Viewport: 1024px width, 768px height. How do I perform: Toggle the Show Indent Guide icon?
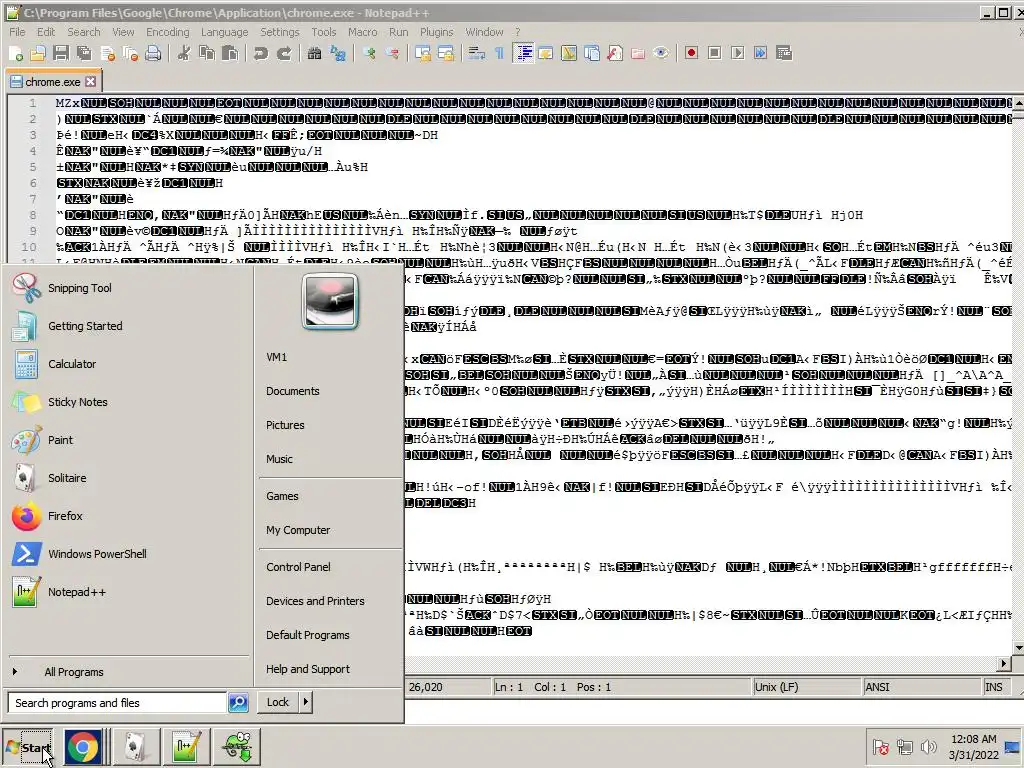click(x=524, y=54)
